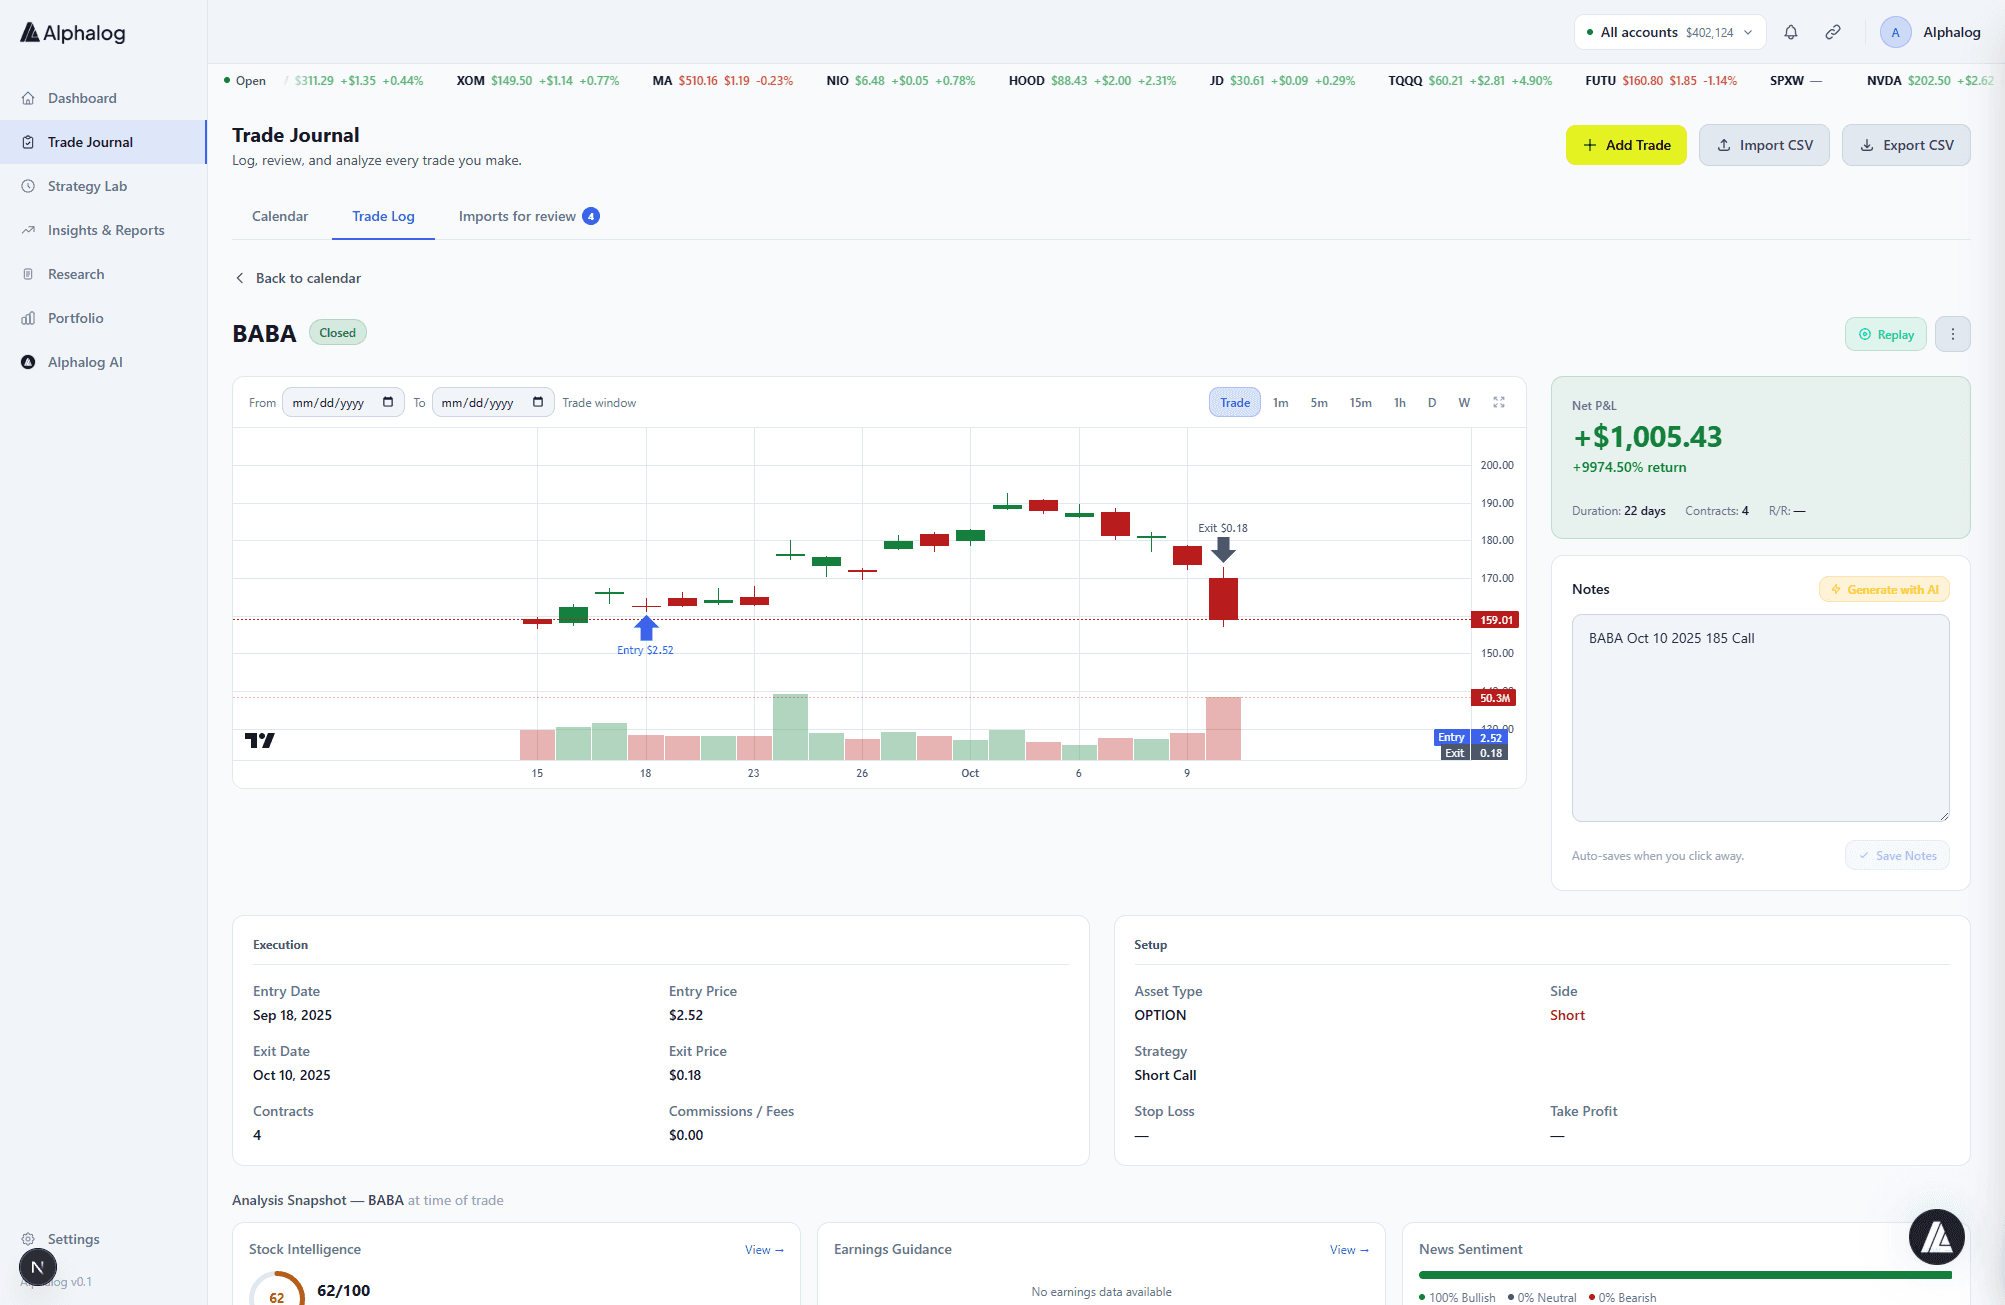The height and width of the screenshot is (1305, 2005).
Task: Switch chart to daily (D) timeframe
Action: [x=1432, y=402]
